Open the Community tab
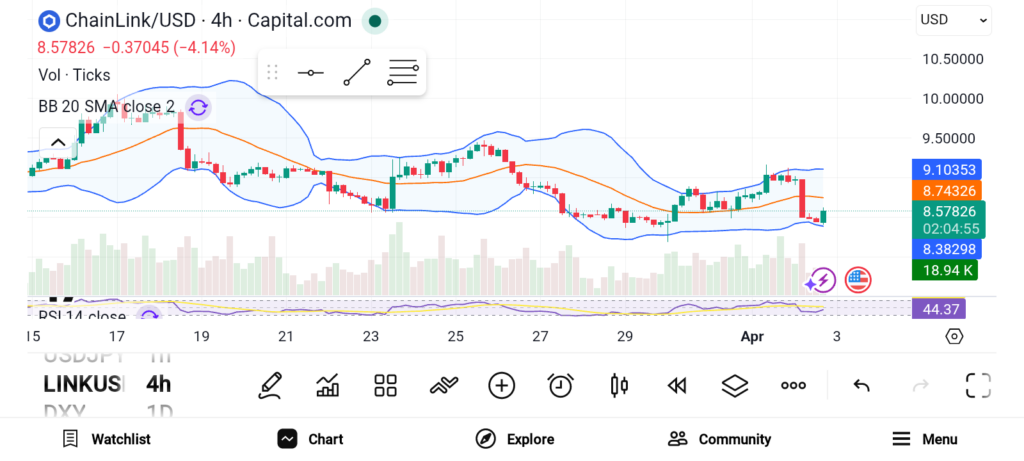1024x461 pixels. (x=720, y=439)
